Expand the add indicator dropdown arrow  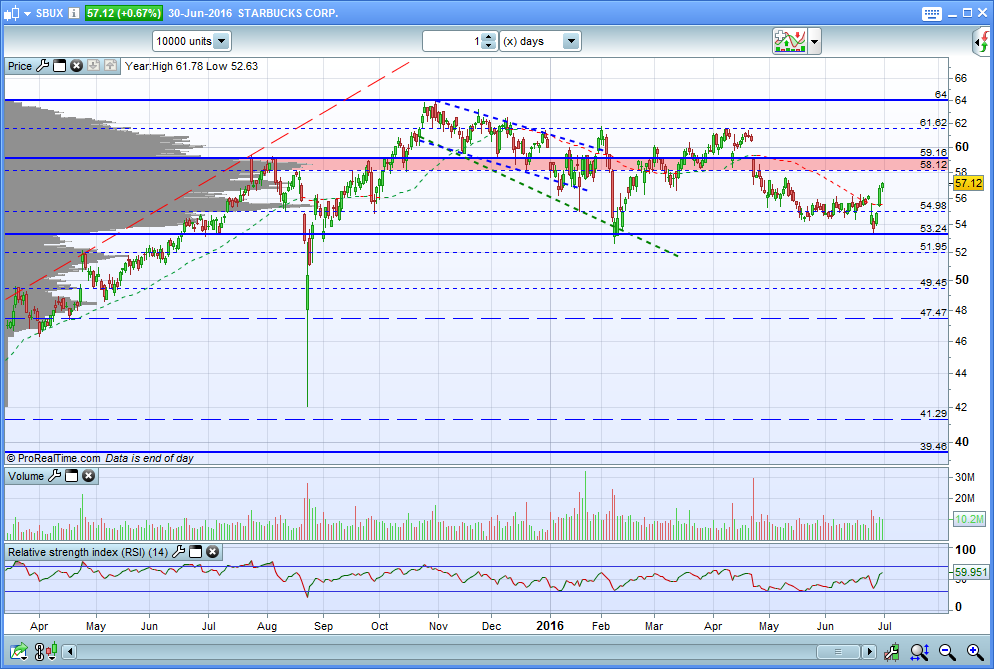click(815, 42)
